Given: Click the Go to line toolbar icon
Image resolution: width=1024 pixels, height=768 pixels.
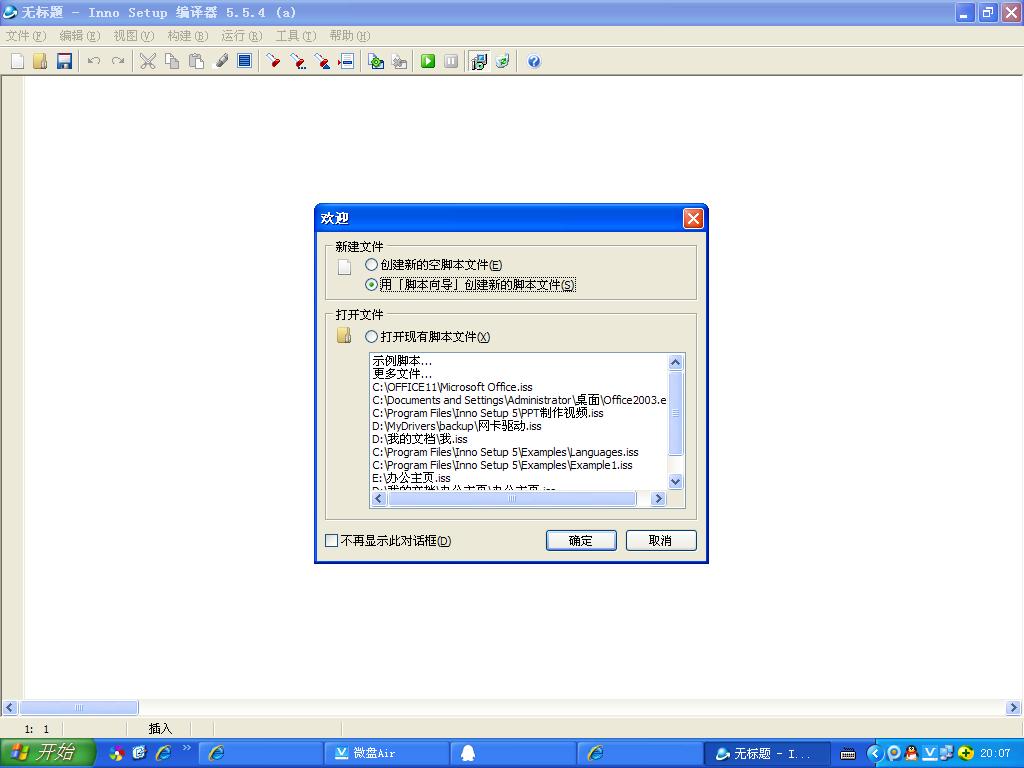Looking at the screenshot, I should point(346,61).
